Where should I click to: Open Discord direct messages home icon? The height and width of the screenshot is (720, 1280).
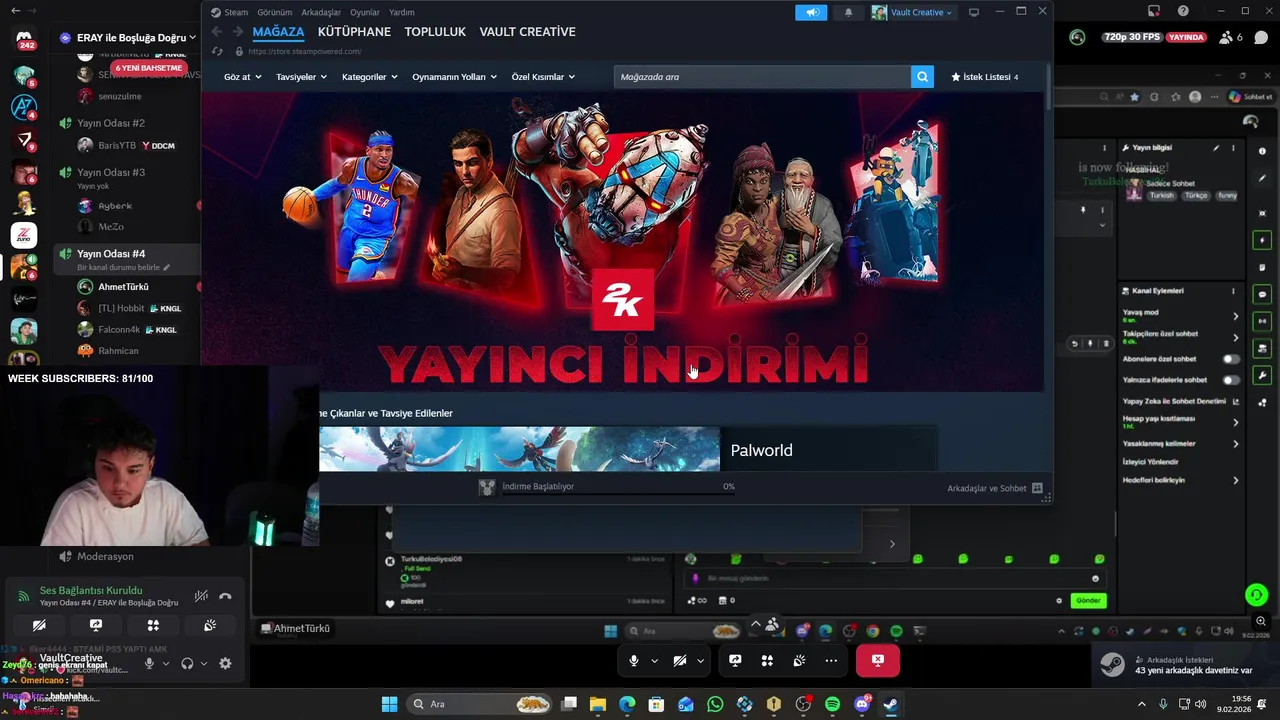[24, 38]
